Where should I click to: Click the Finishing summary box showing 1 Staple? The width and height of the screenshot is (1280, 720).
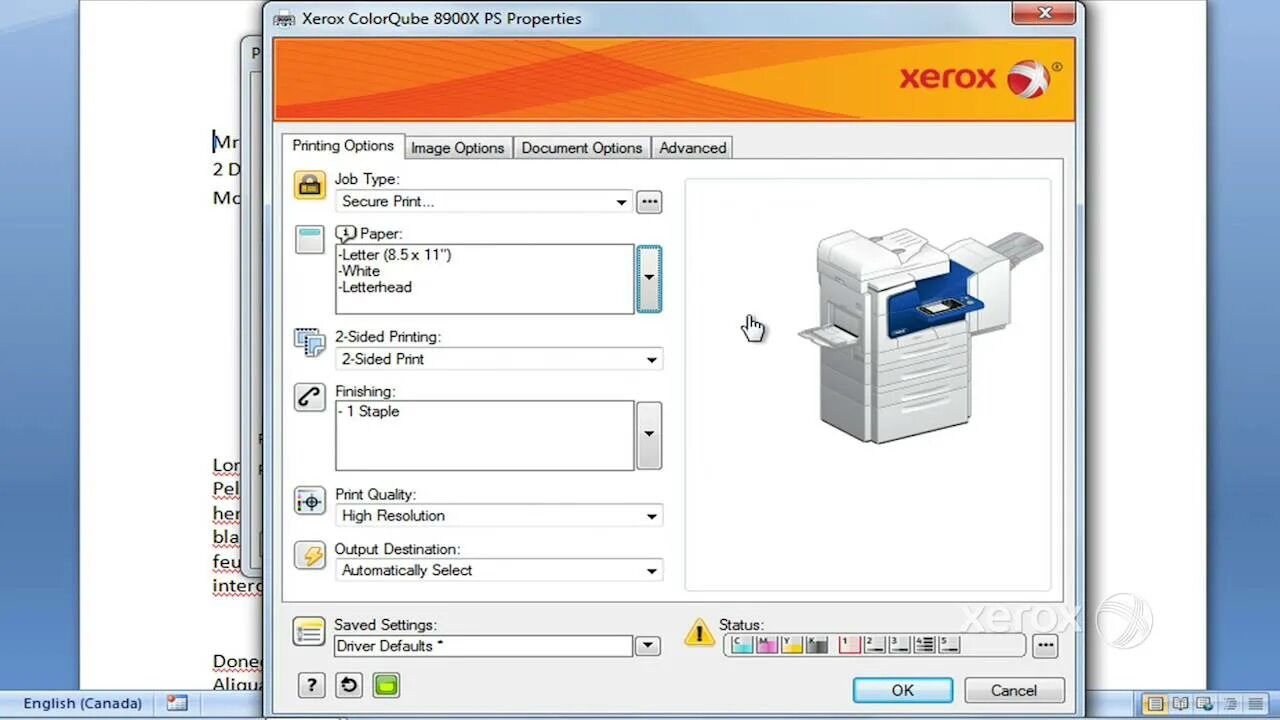[484, 435]
